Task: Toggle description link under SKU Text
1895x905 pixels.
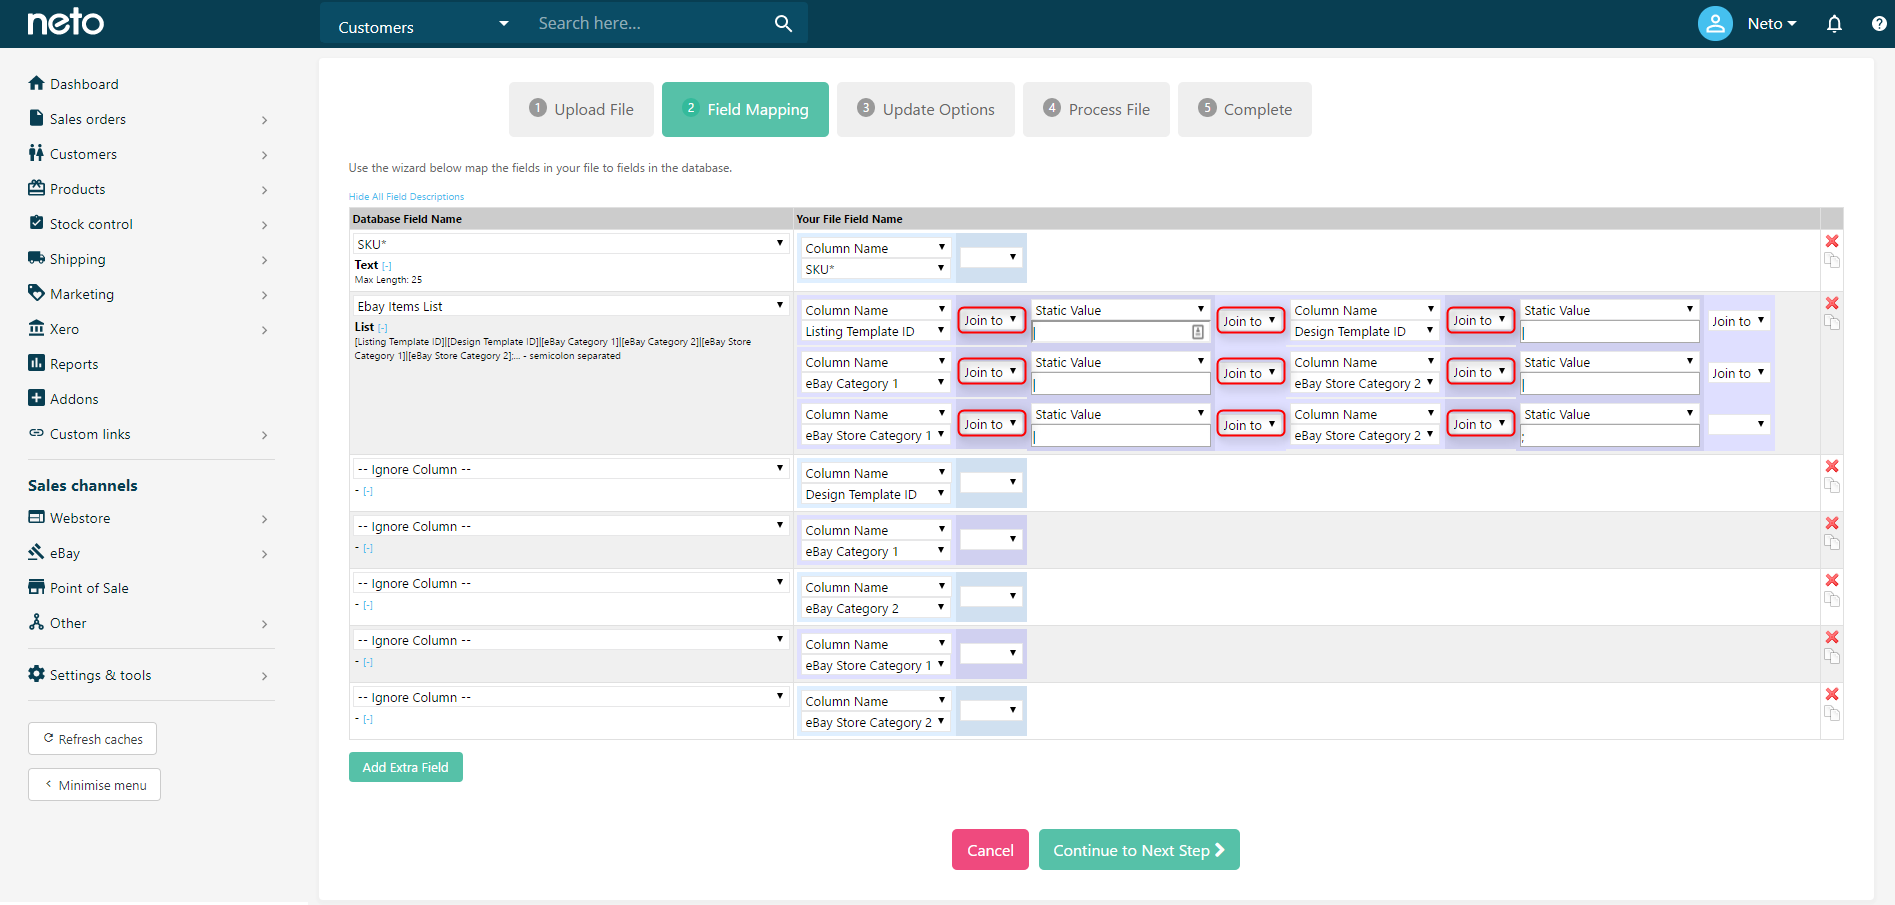Action: [387, 266]
